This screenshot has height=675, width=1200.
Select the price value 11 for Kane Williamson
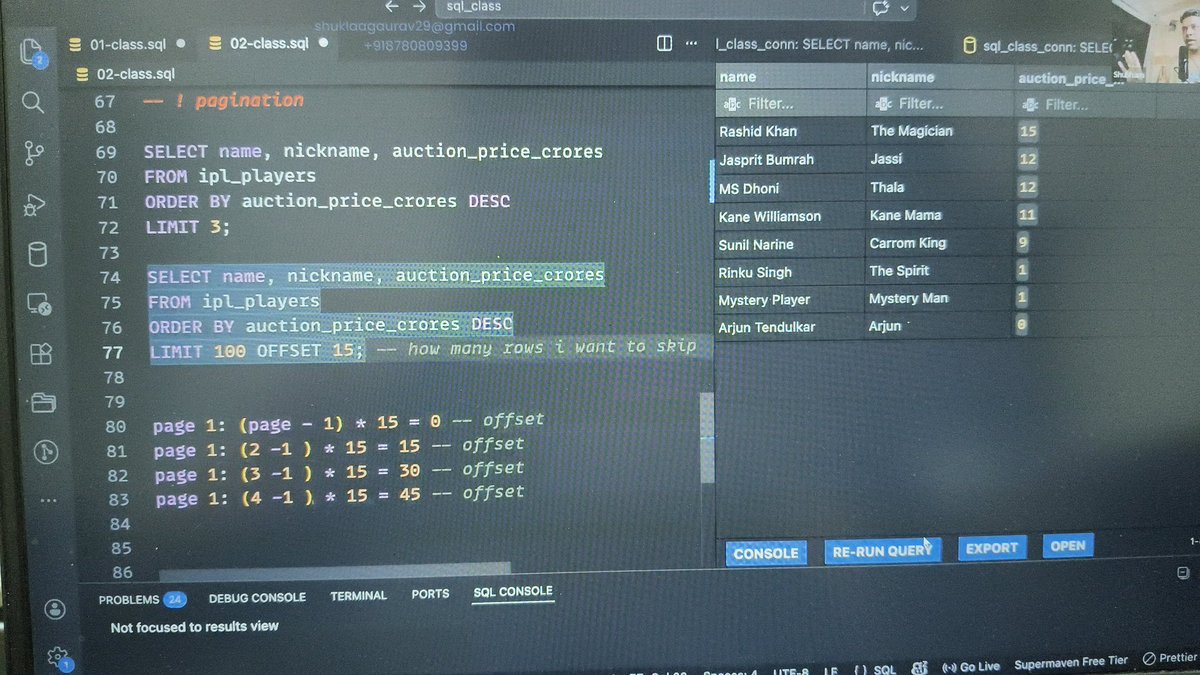click(1026, 214)
